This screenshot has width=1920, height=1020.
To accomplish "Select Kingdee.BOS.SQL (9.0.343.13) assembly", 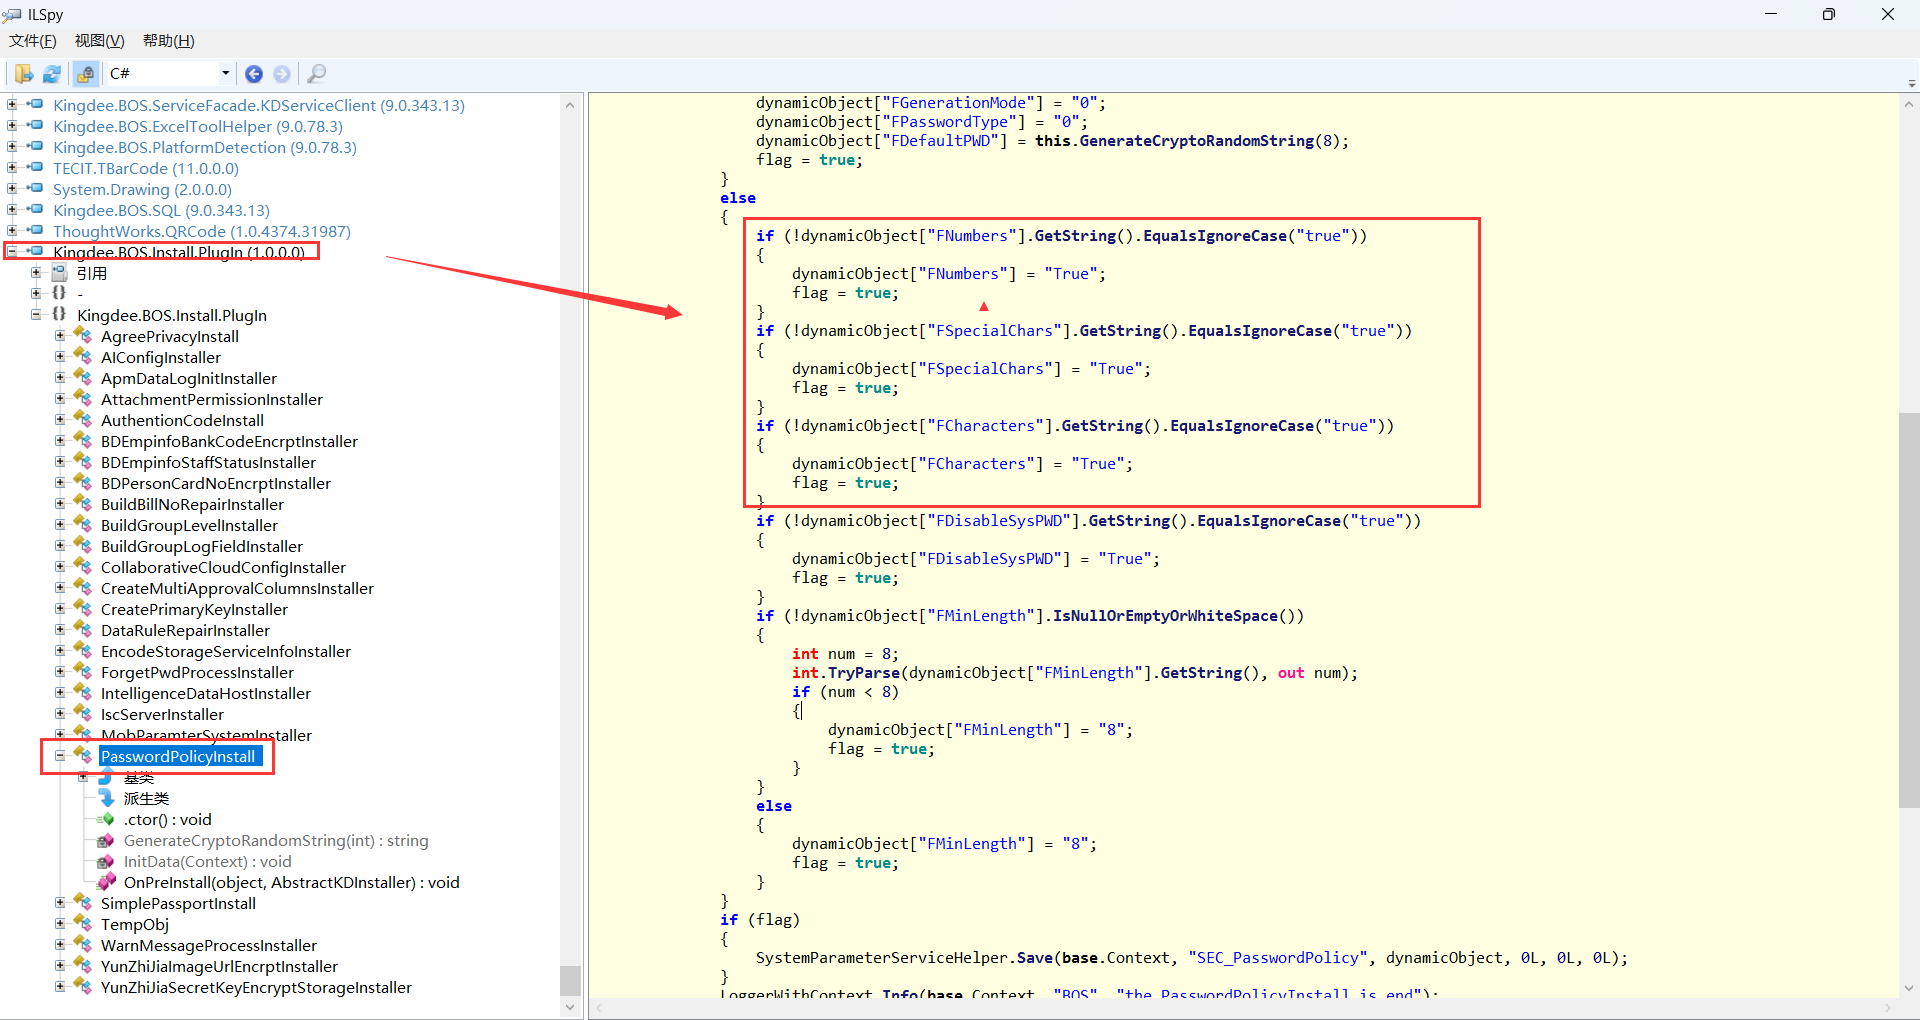I will coord(161,210).
